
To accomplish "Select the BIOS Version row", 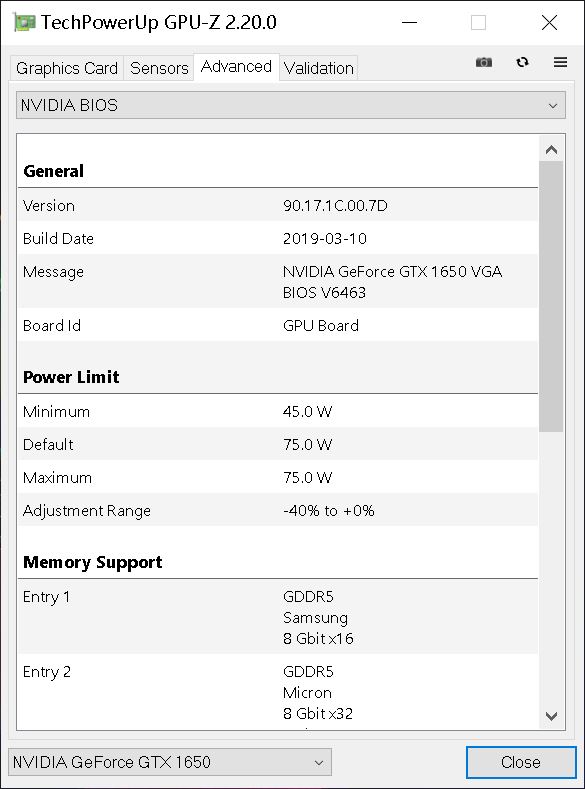I will [278, 205].
